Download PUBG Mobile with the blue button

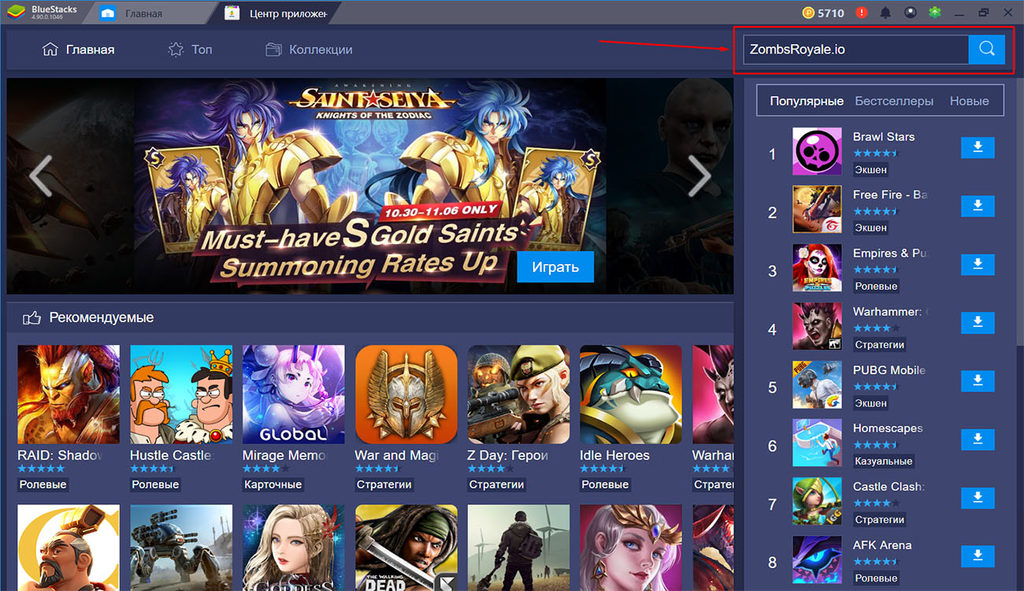pos(978,381)
